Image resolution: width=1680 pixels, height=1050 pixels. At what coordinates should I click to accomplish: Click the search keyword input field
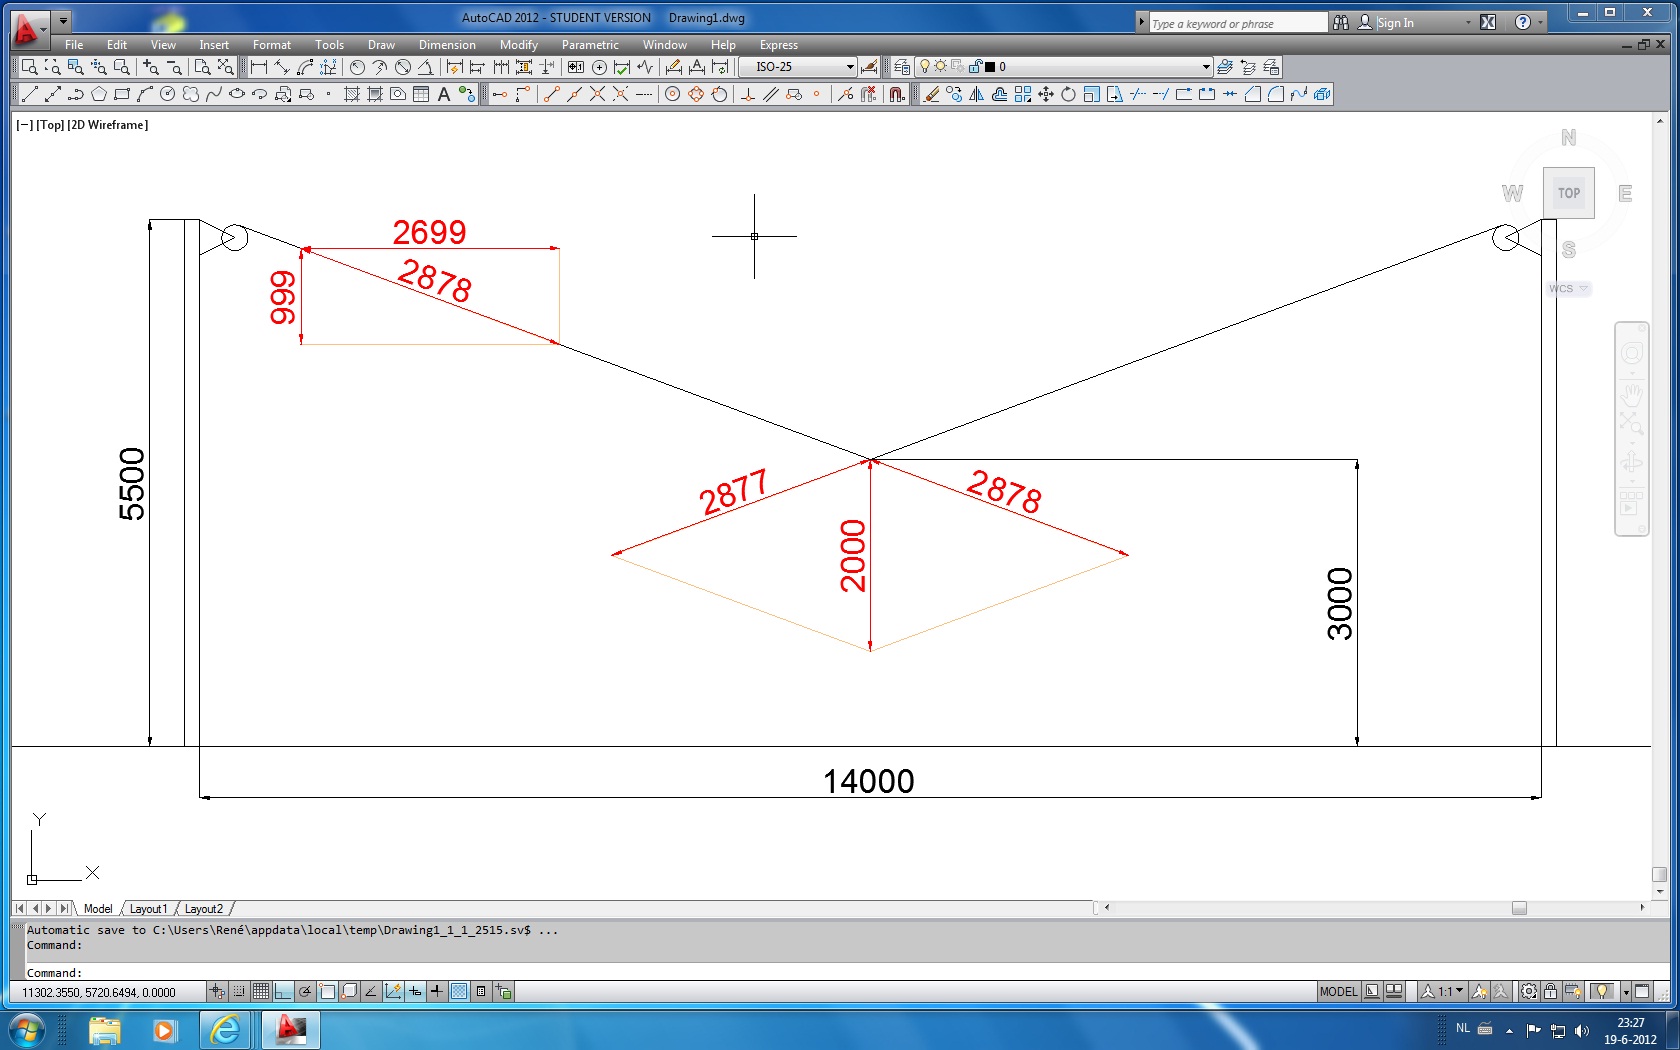(1238, 23)
